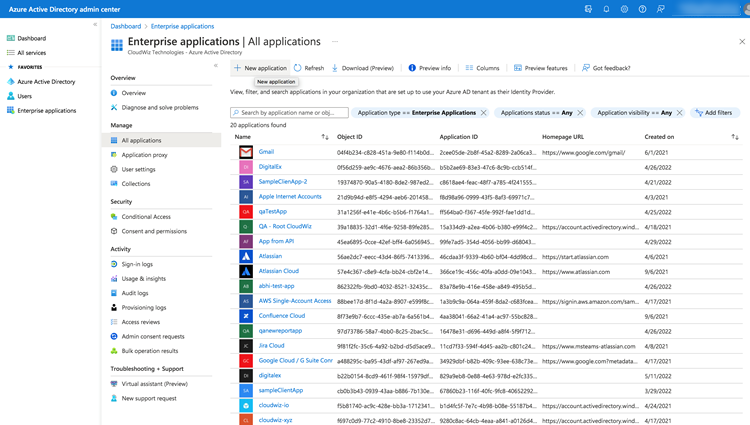Open Sign-in logs under Activity

[x=137, y=264]
